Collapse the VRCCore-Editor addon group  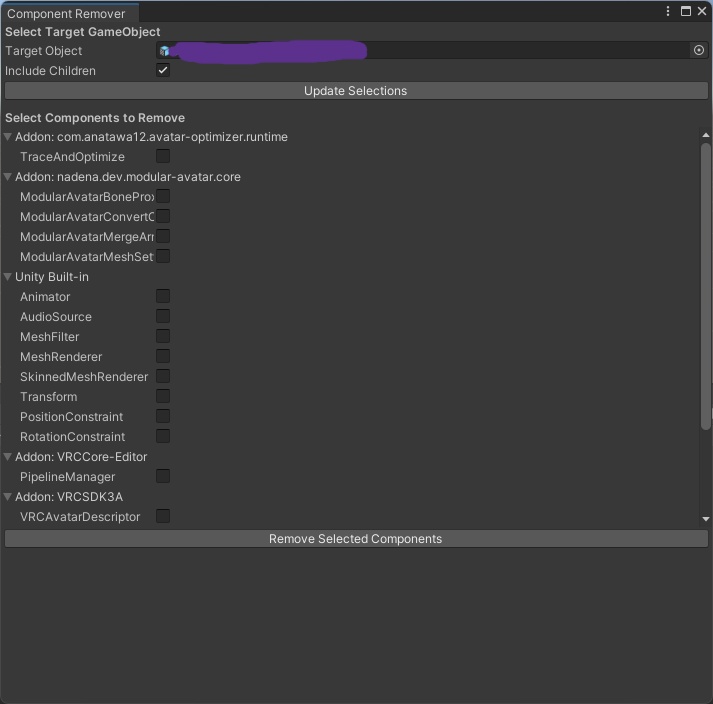(x=8, y=457)
